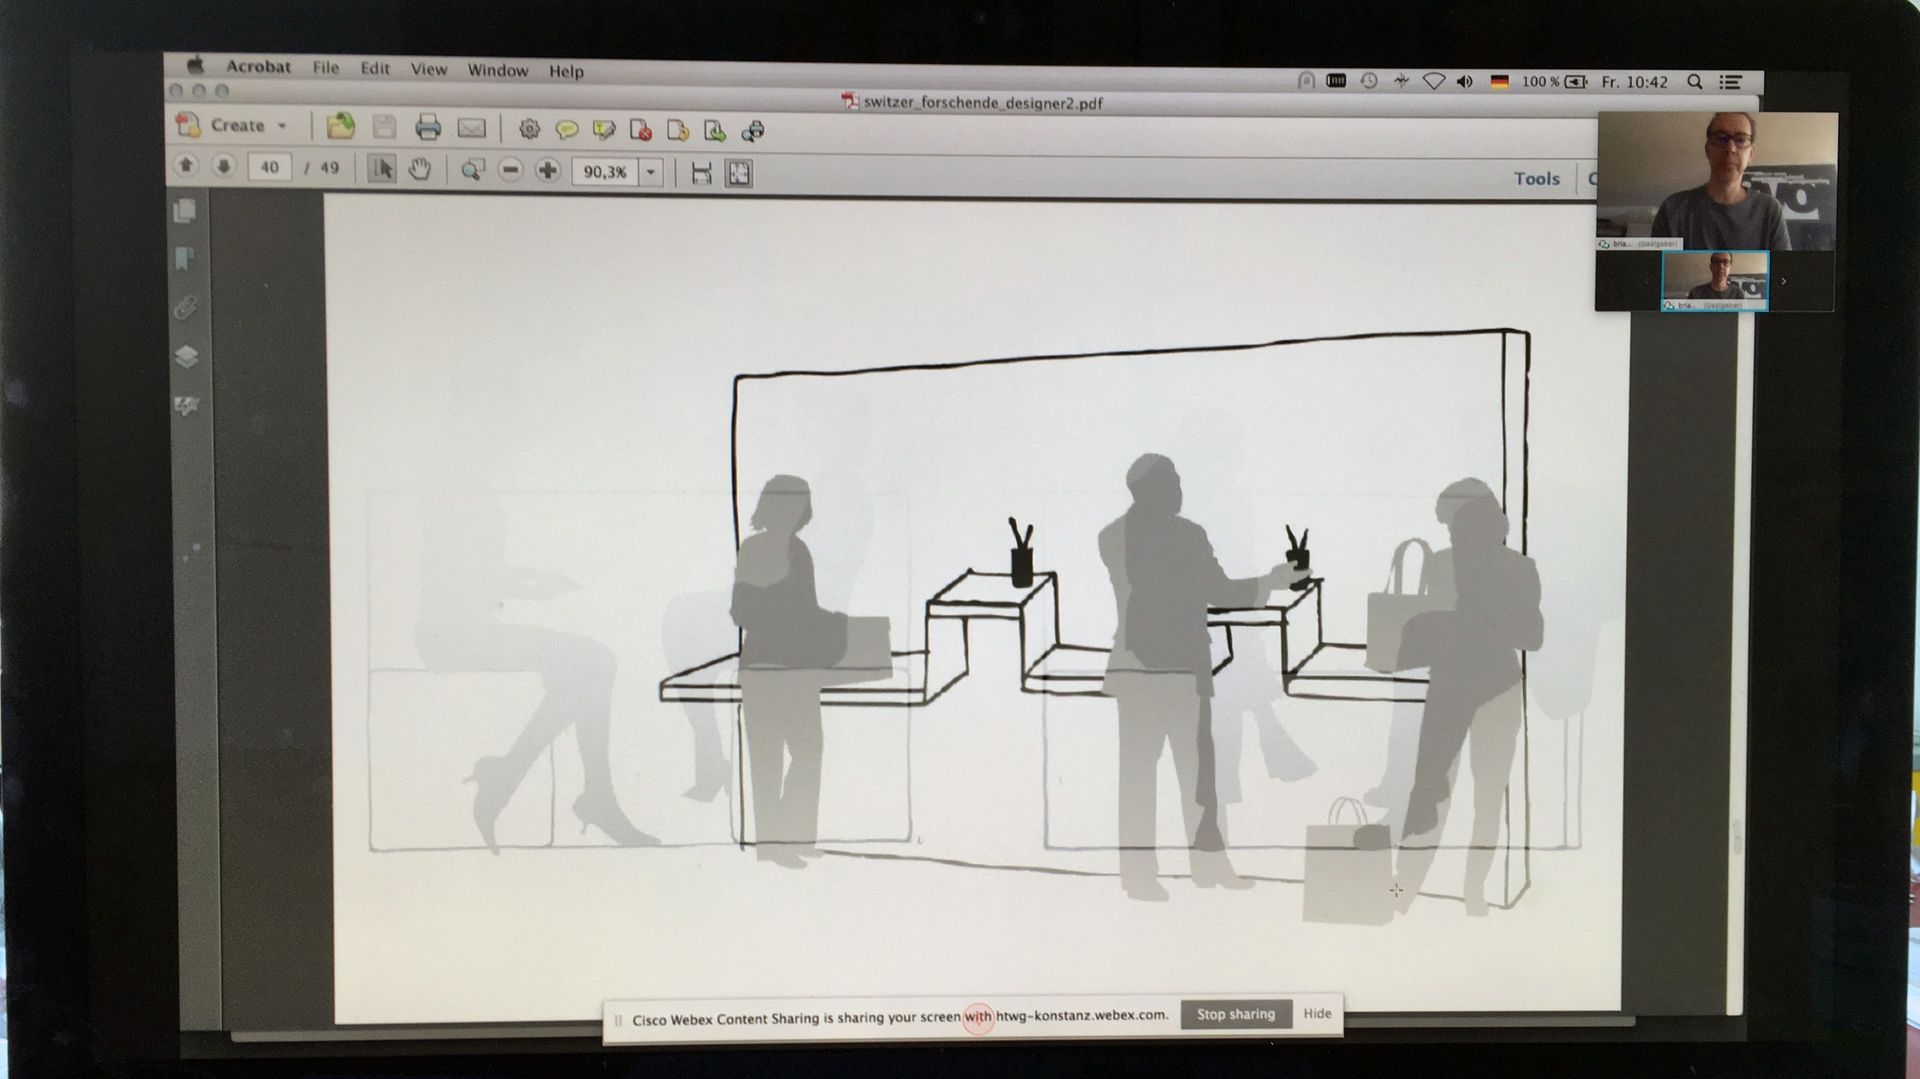Open the Tools pane

1536,179
